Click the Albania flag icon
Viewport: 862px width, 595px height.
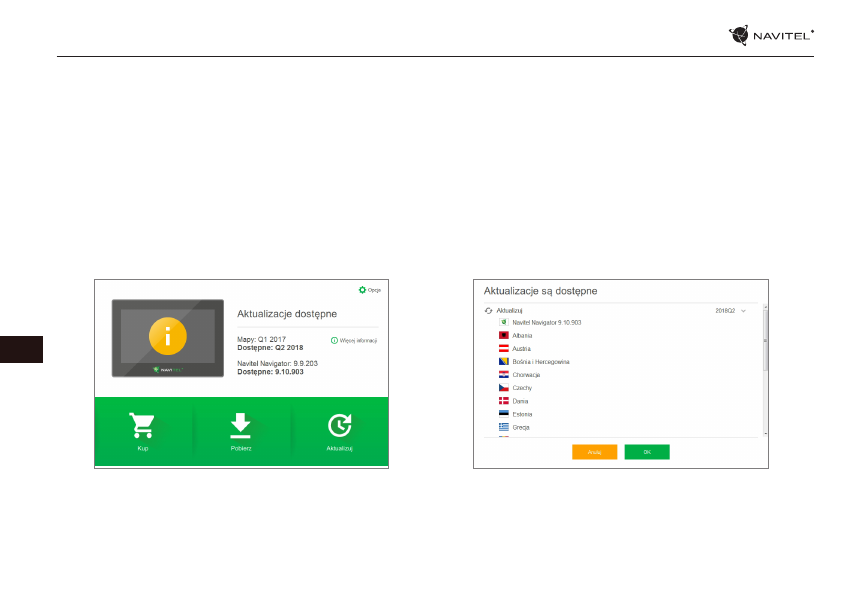coord(504,336)
